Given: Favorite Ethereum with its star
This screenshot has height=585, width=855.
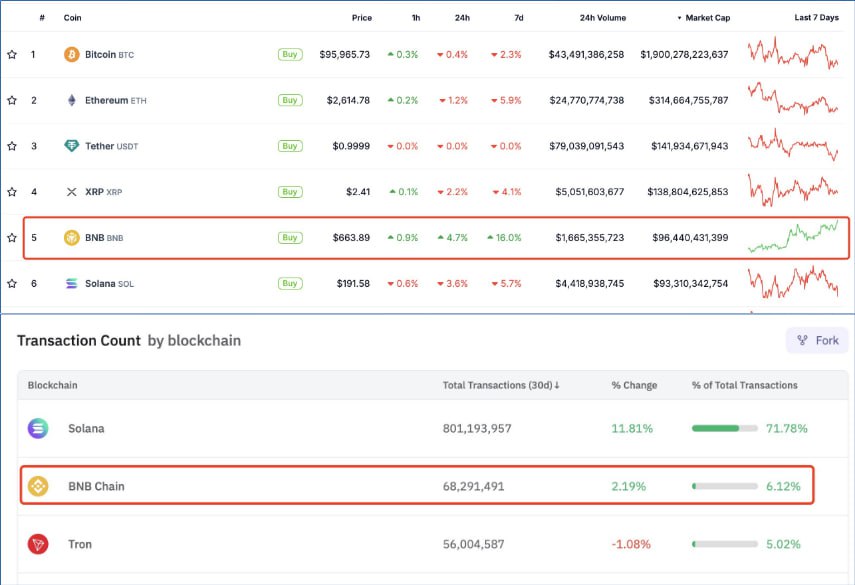Looking at the screenshot, I should point(12,100).
